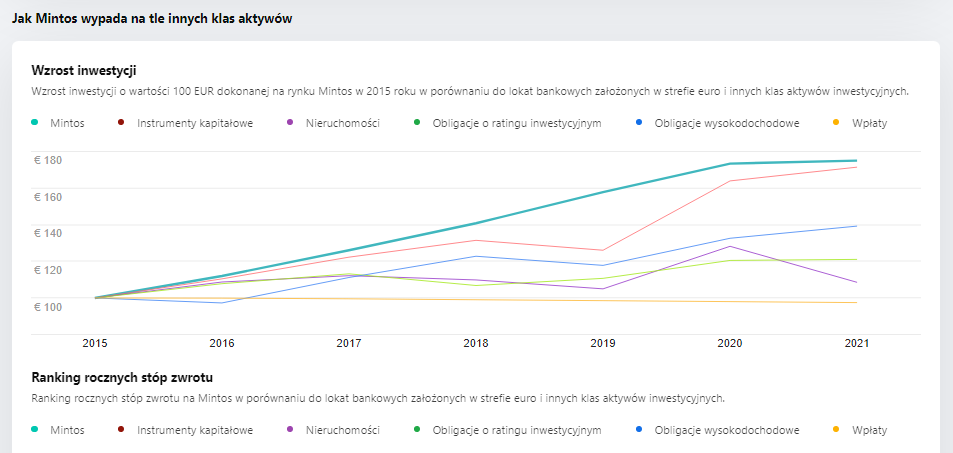Click the '2020' year label
Screen dimensions: 953x453
[x=729, y=344]
